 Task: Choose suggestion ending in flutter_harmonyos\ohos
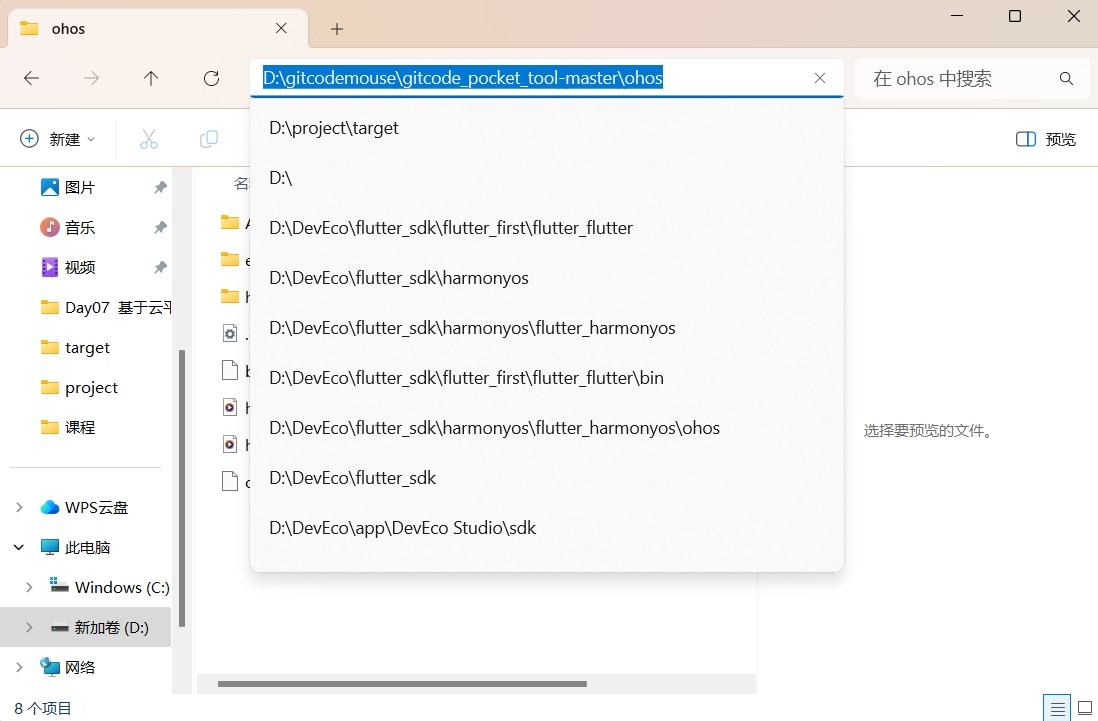click(x=546, y=428)
